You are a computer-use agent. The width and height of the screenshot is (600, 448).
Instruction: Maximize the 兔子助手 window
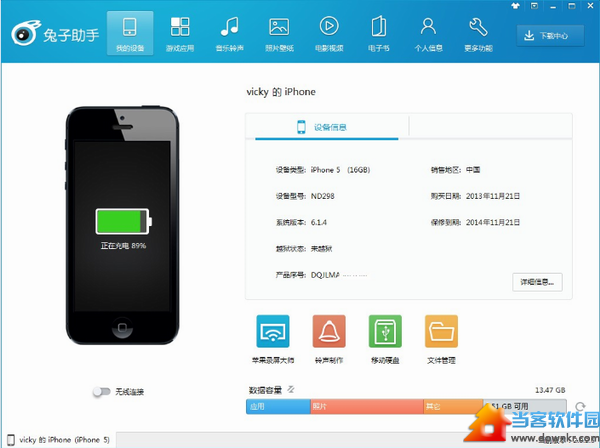pyautogui.click(x=572, y=6)
